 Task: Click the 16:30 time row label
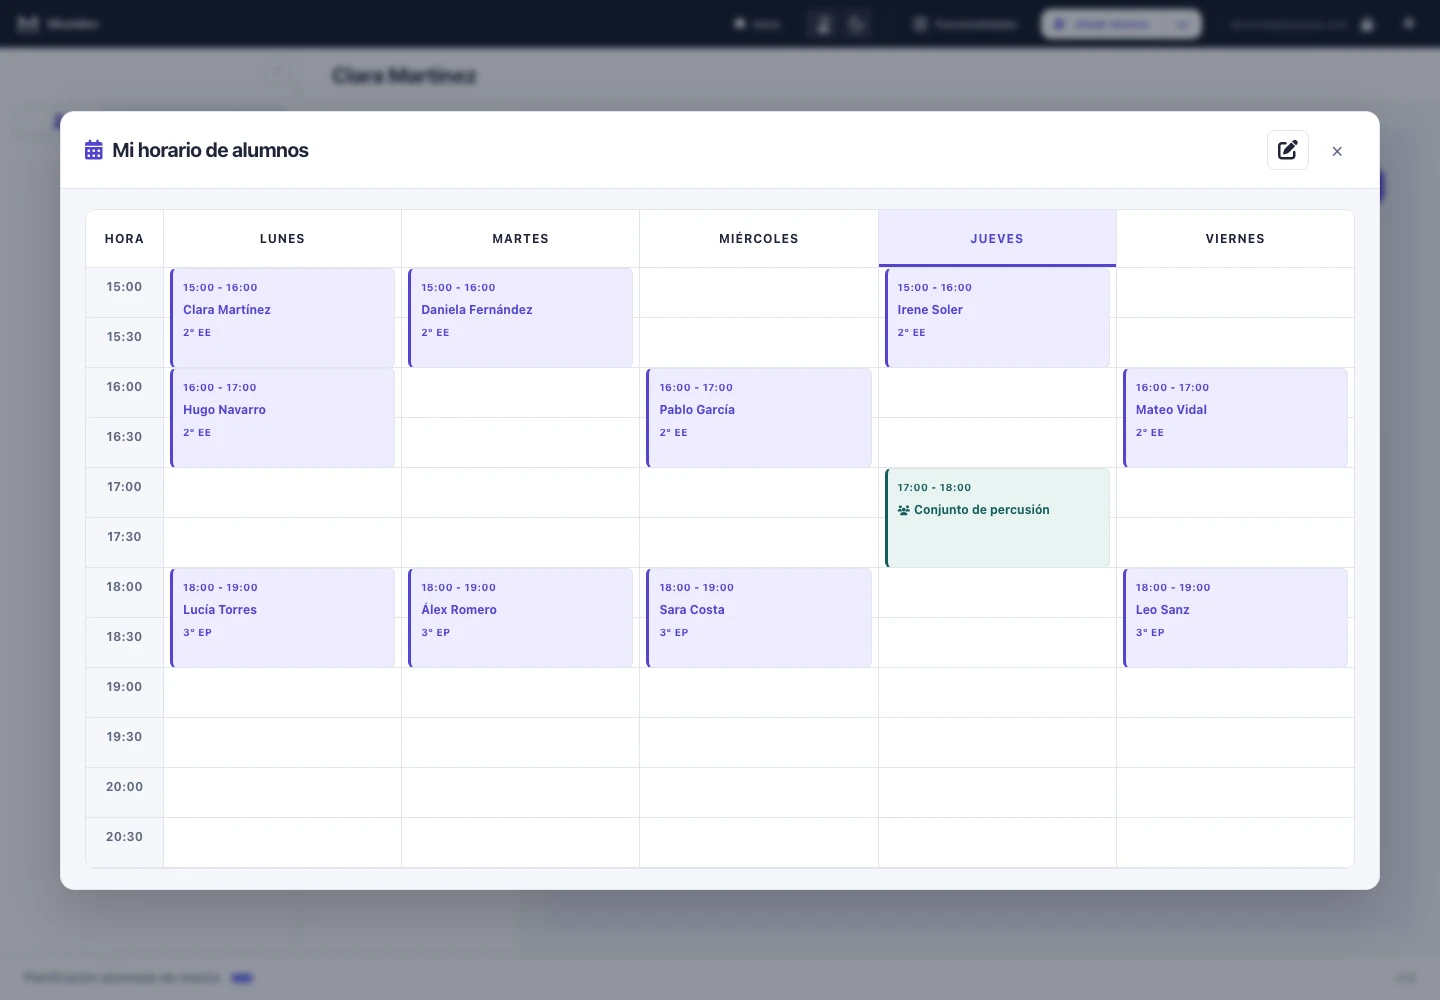coord(124,437)
